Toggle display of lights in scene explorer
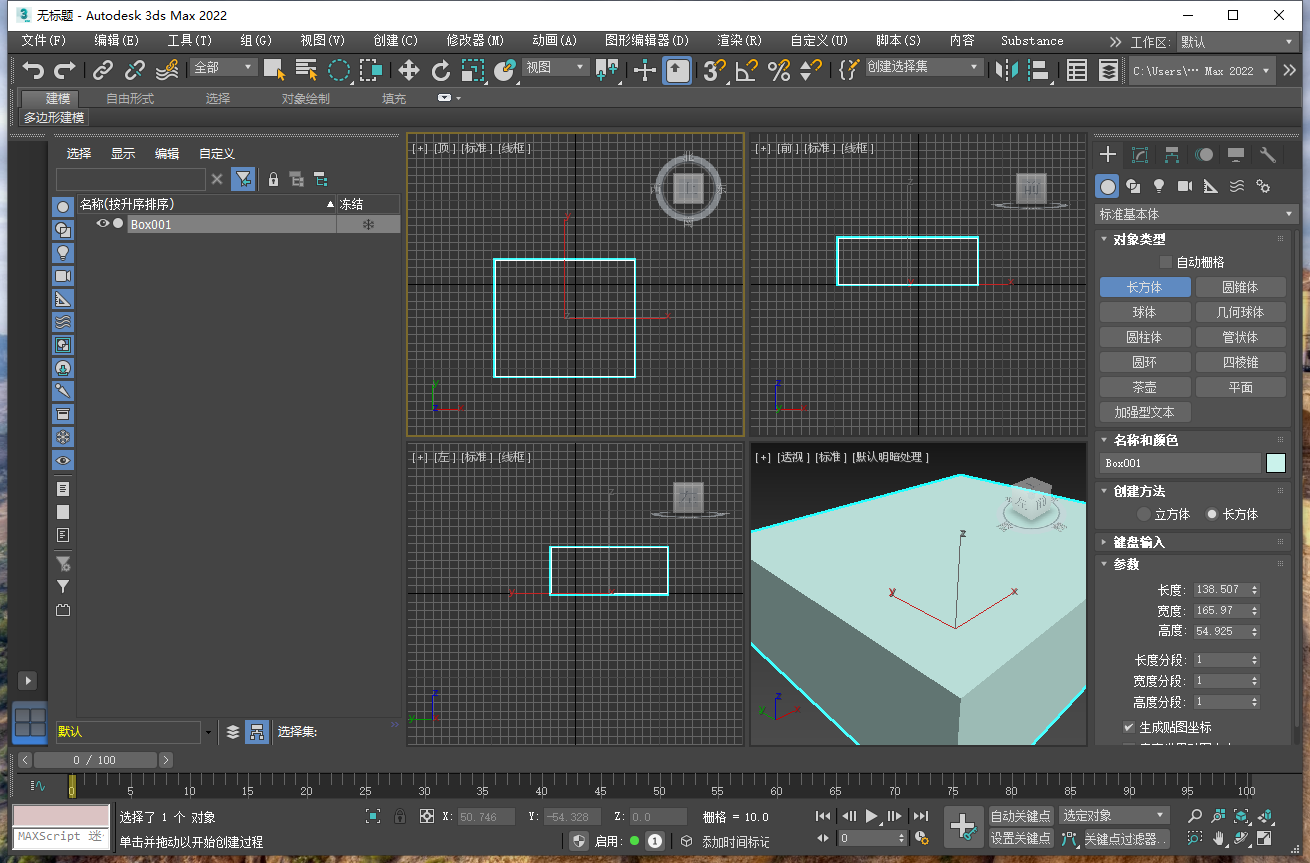Screen dimensions: 1310x863 (63, 252)
